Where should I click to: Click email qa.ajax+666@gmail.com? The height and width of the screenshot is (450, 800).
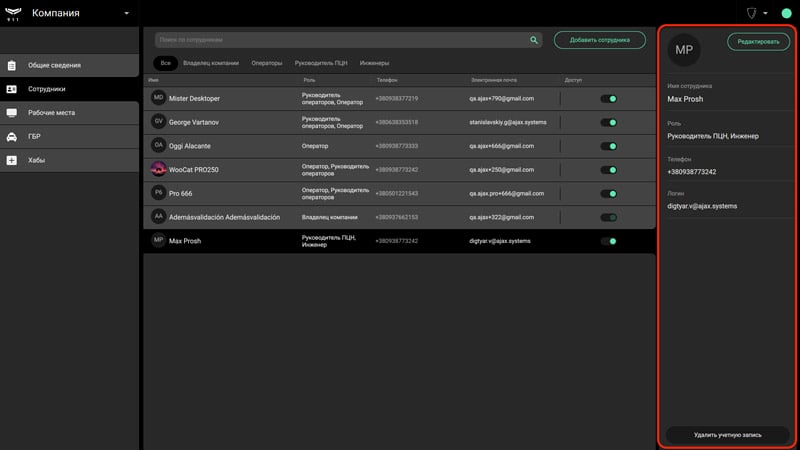click(x=502, y=146)
